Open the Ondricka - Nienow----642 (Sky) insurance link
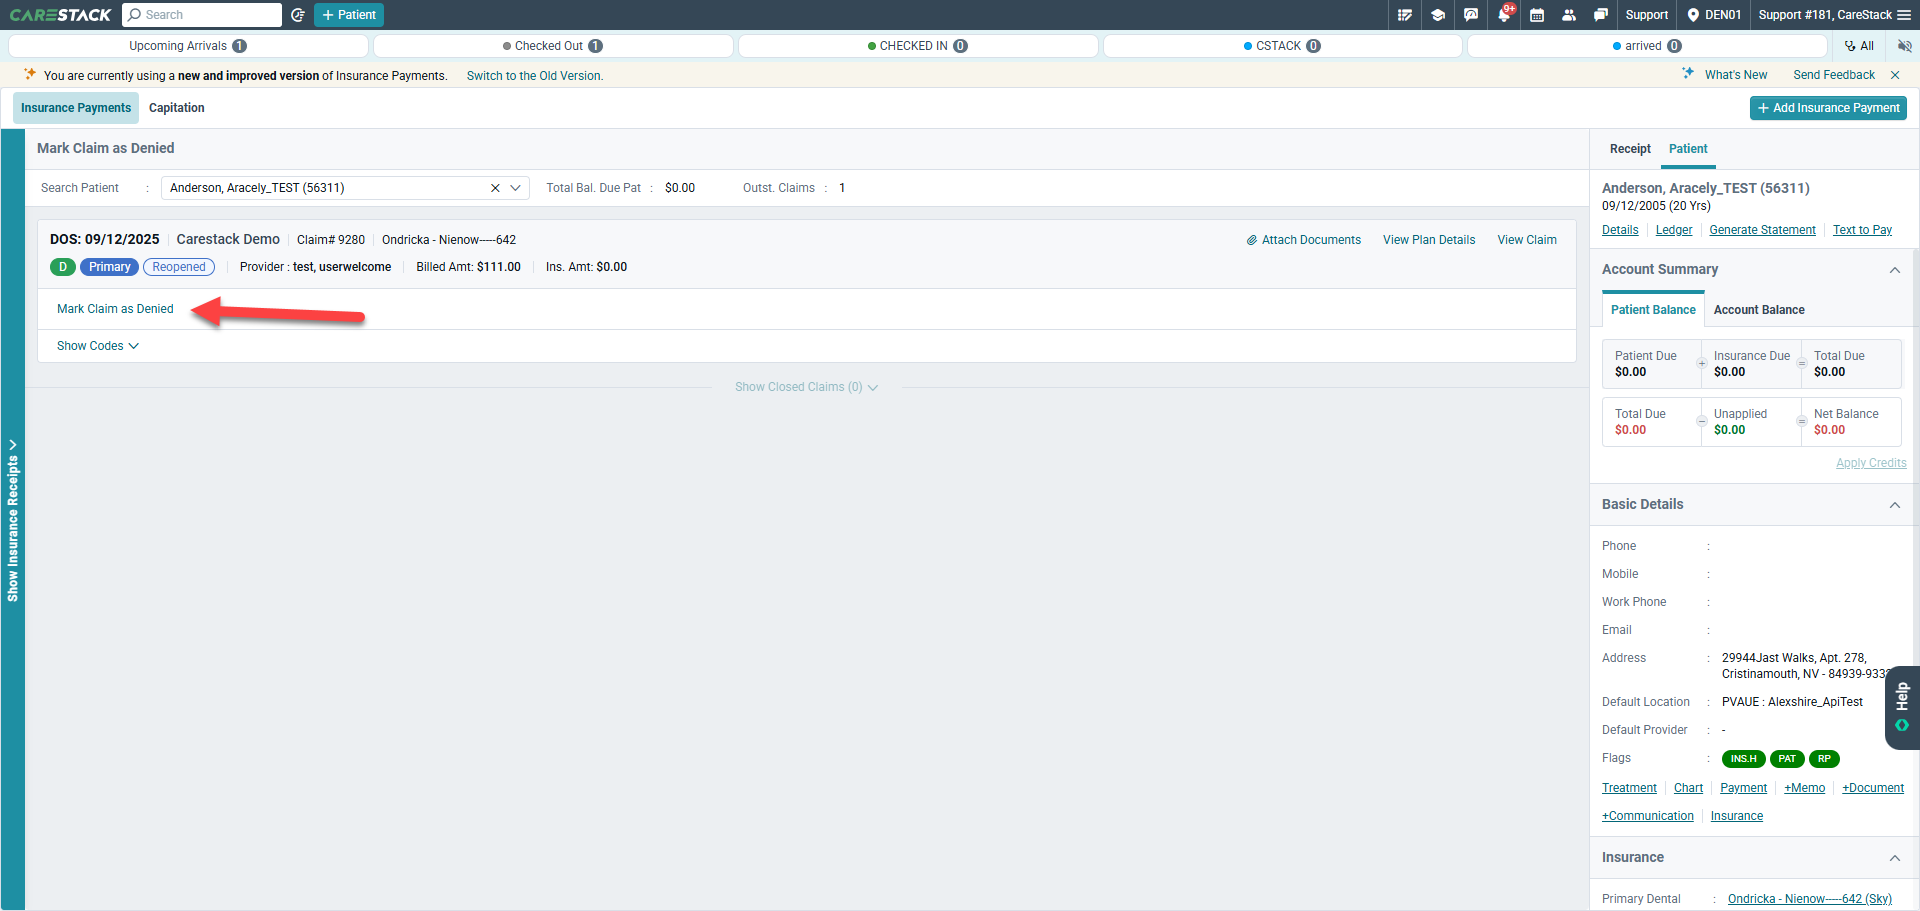The height and width of the screenshot is (911, 1920). click(x=1810, y=899)
